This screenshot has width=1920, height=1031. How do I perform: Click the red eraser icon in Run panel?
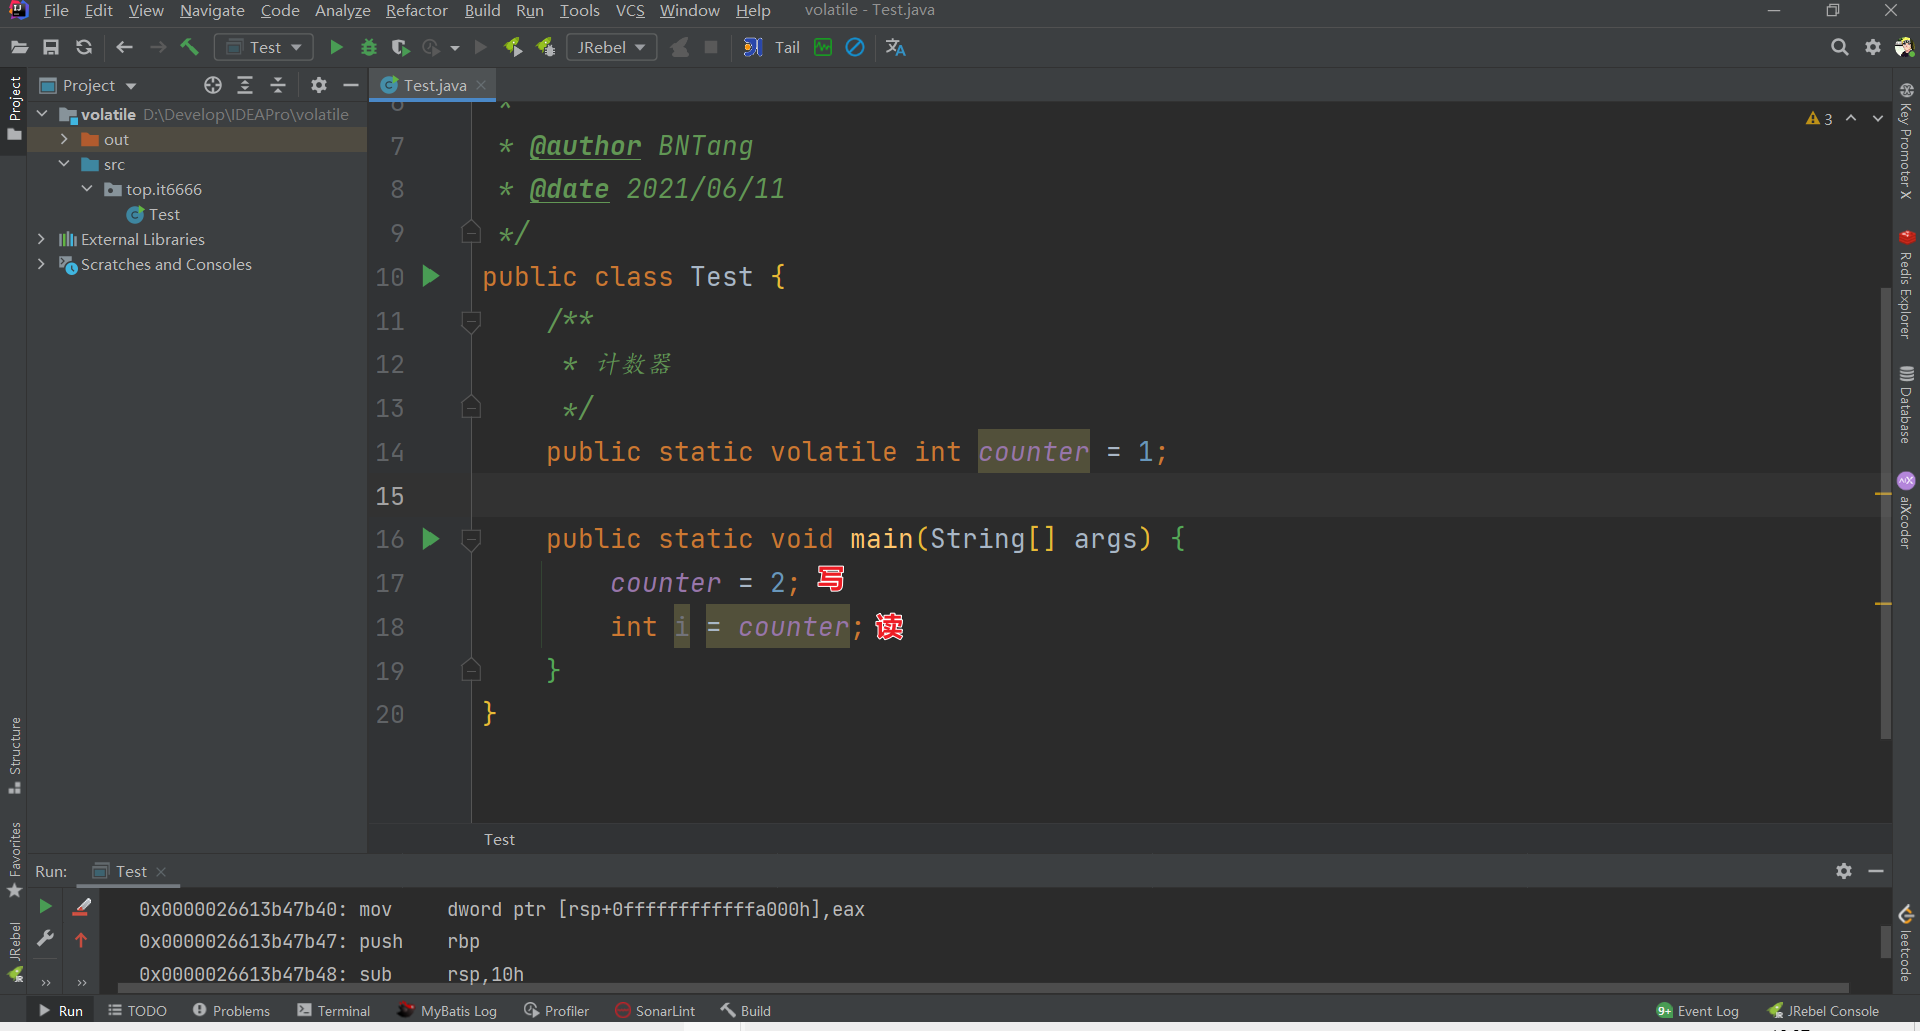click(x=82, y=906)
